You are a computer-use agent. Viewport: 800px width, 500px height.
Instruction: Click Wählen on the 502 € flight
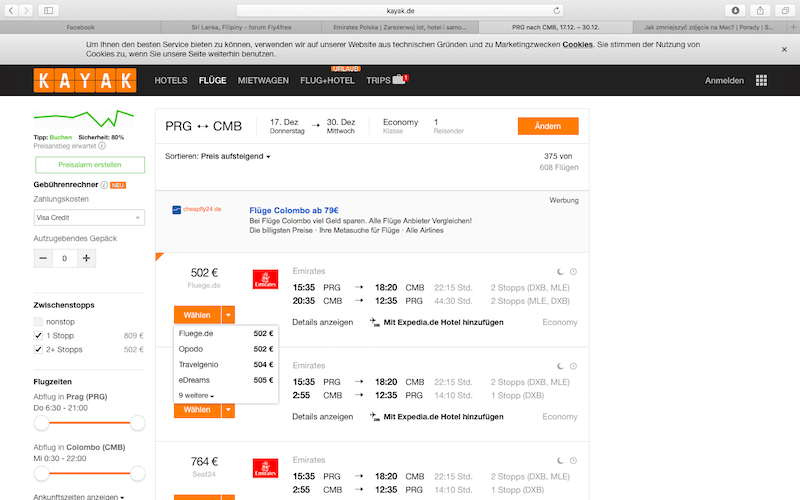point(197,315)
